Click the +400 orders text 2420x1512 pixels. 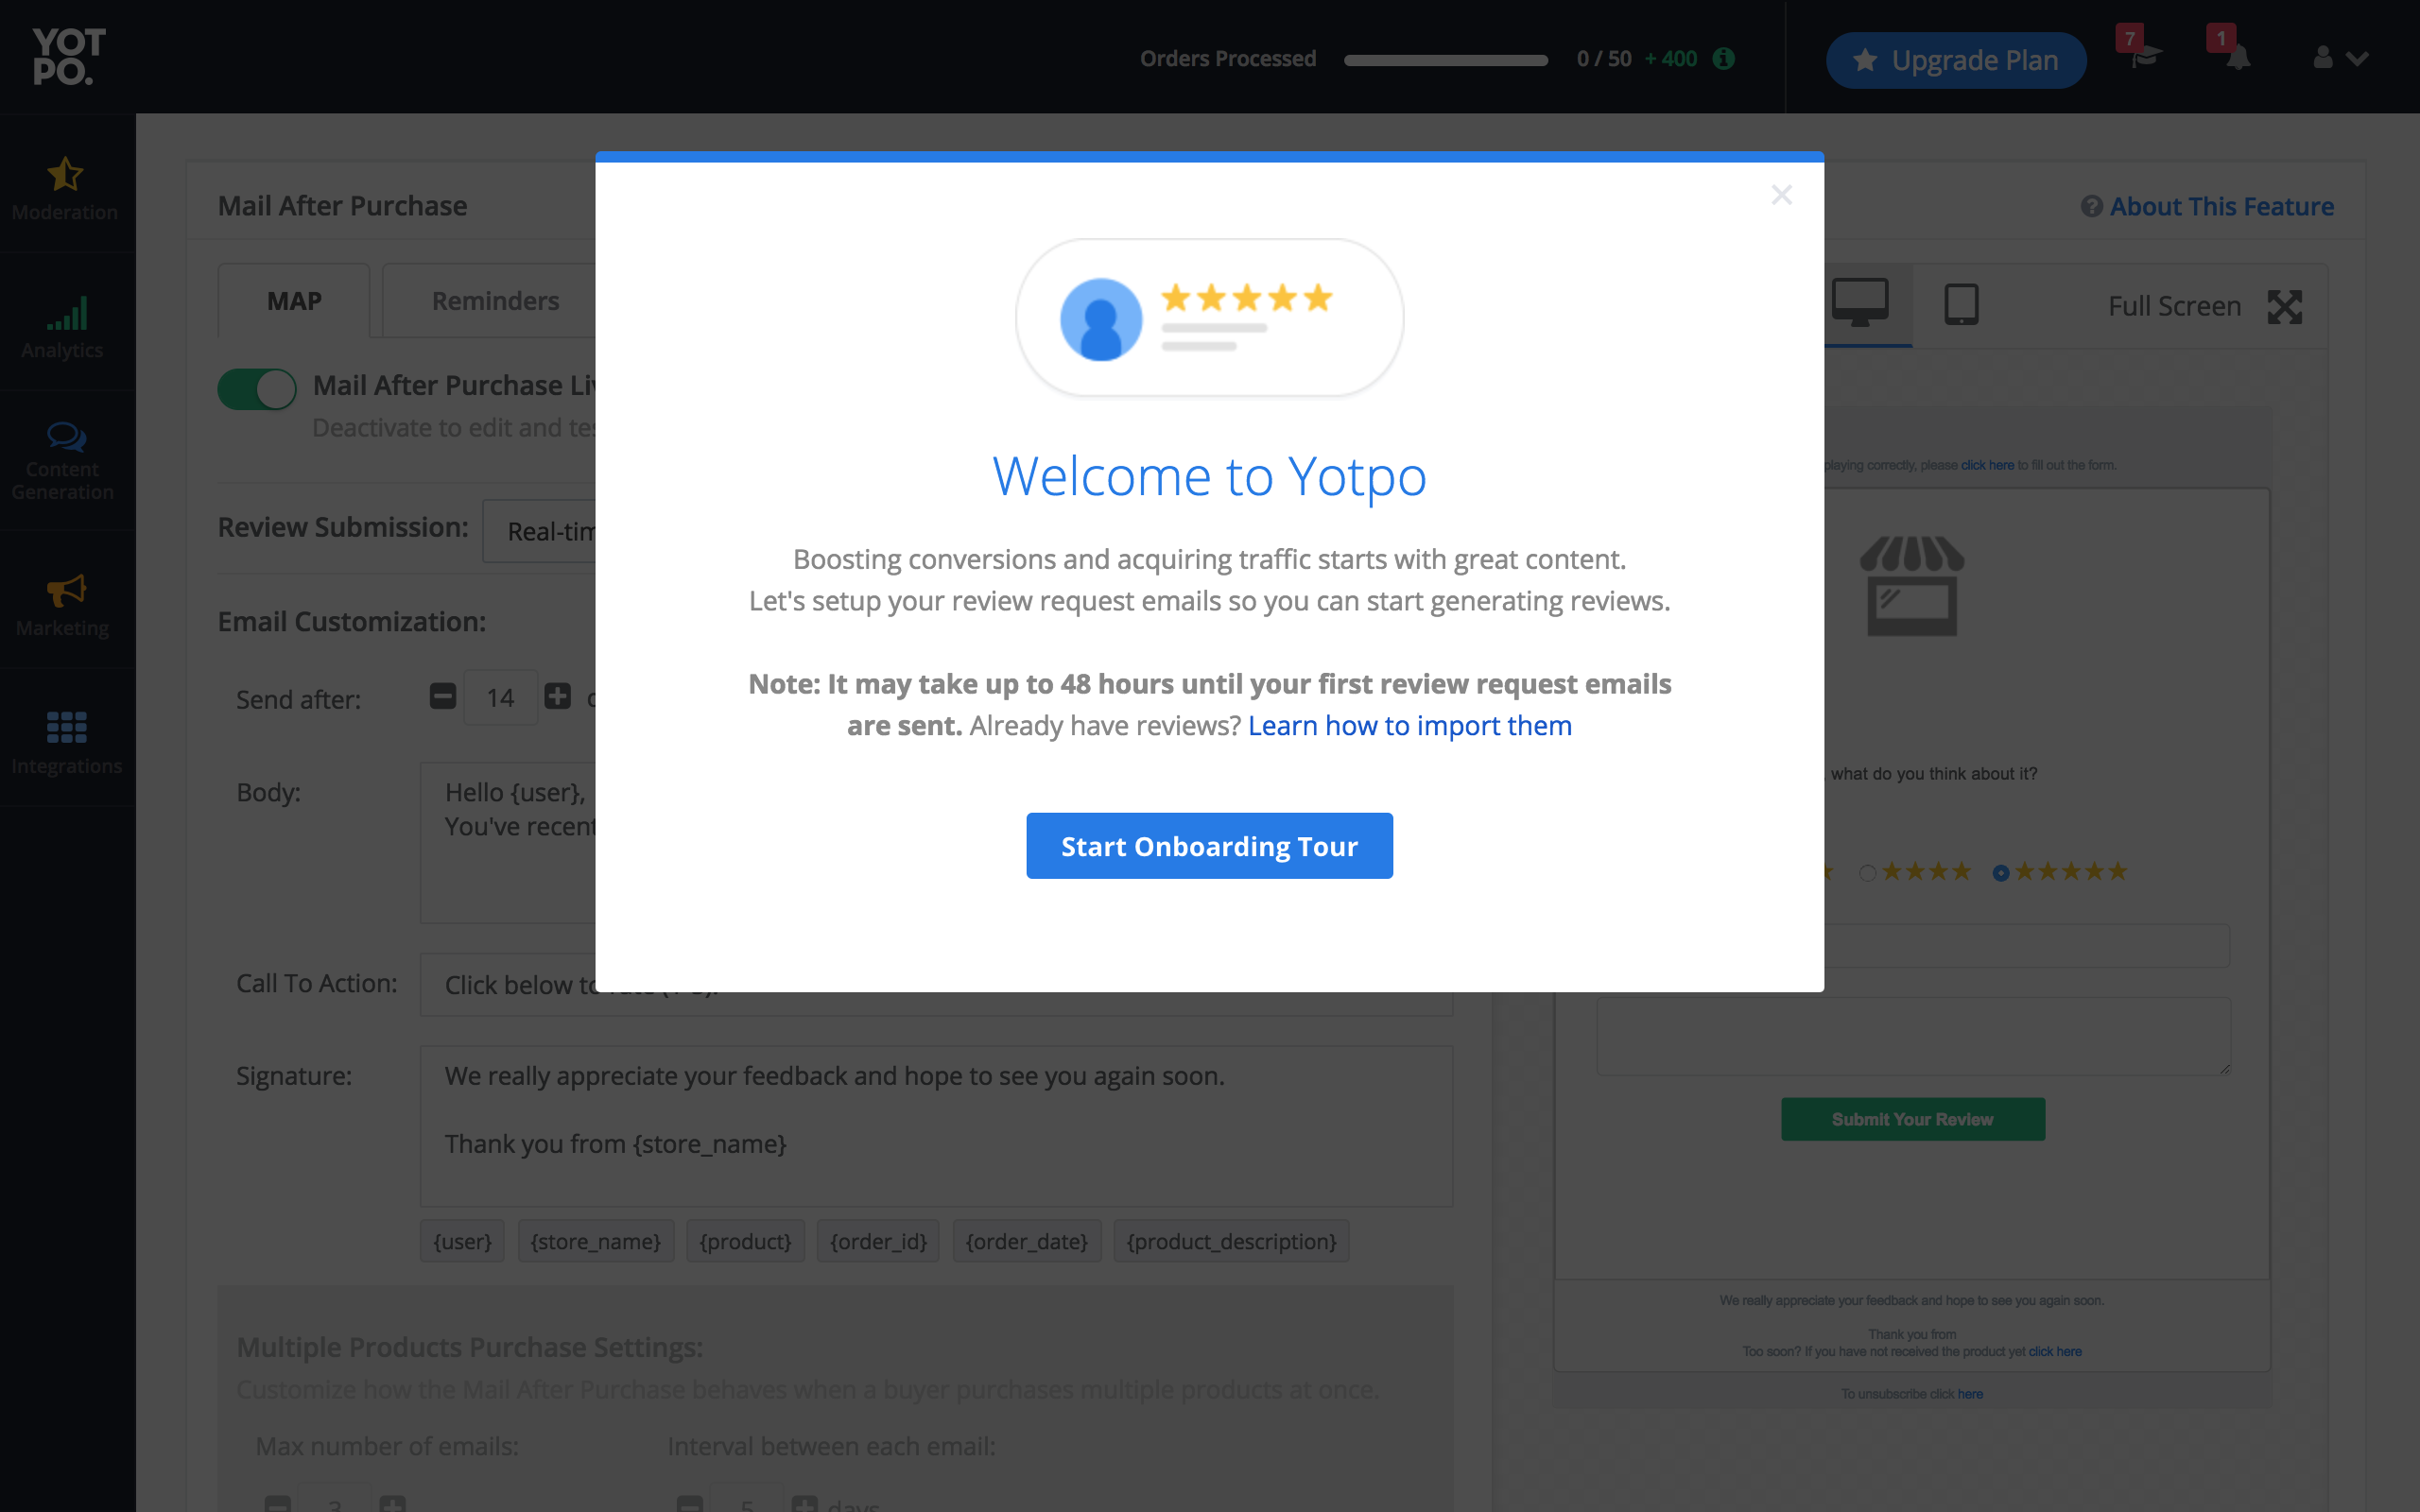(x=1671, y=59)
